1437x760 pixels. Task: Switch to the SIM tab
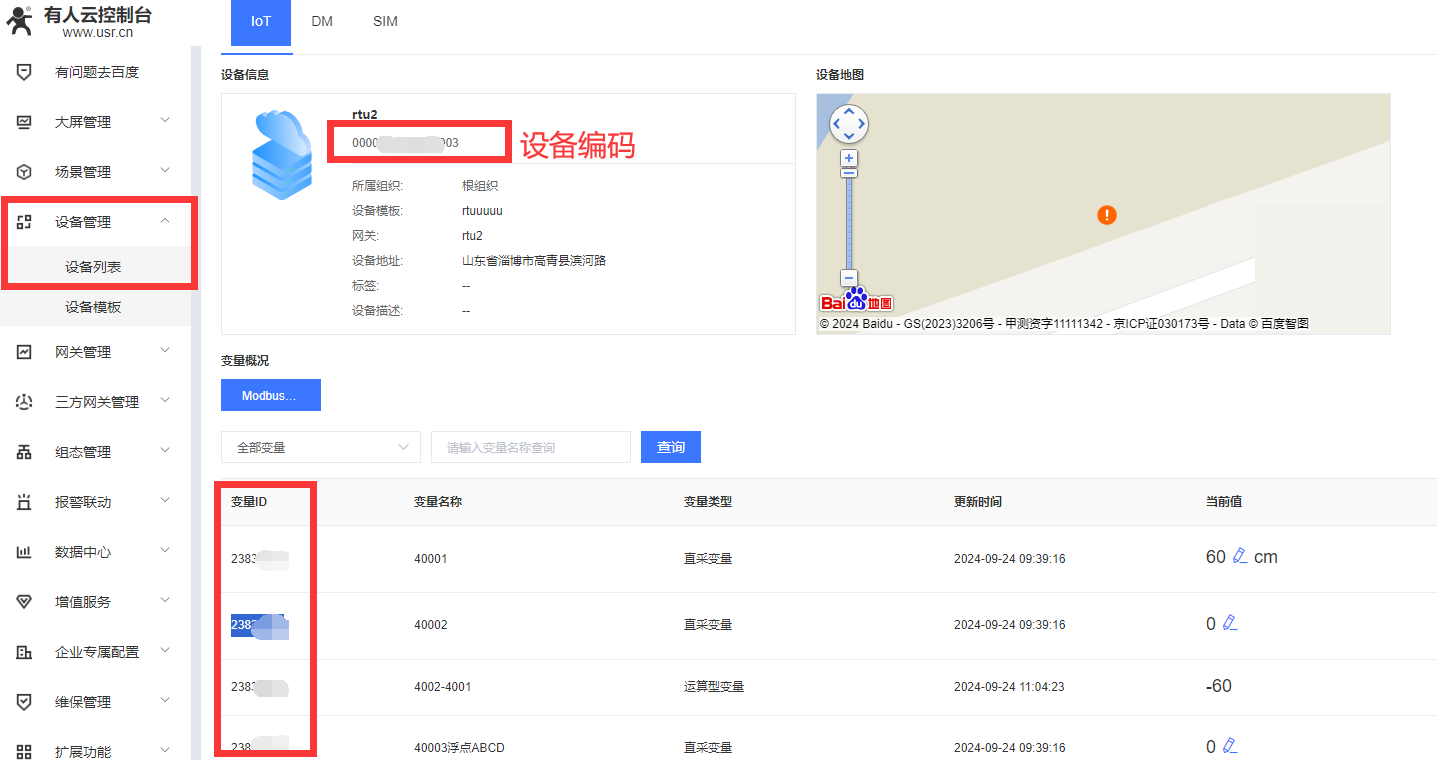pyautogui.click(x=385, y=21)
